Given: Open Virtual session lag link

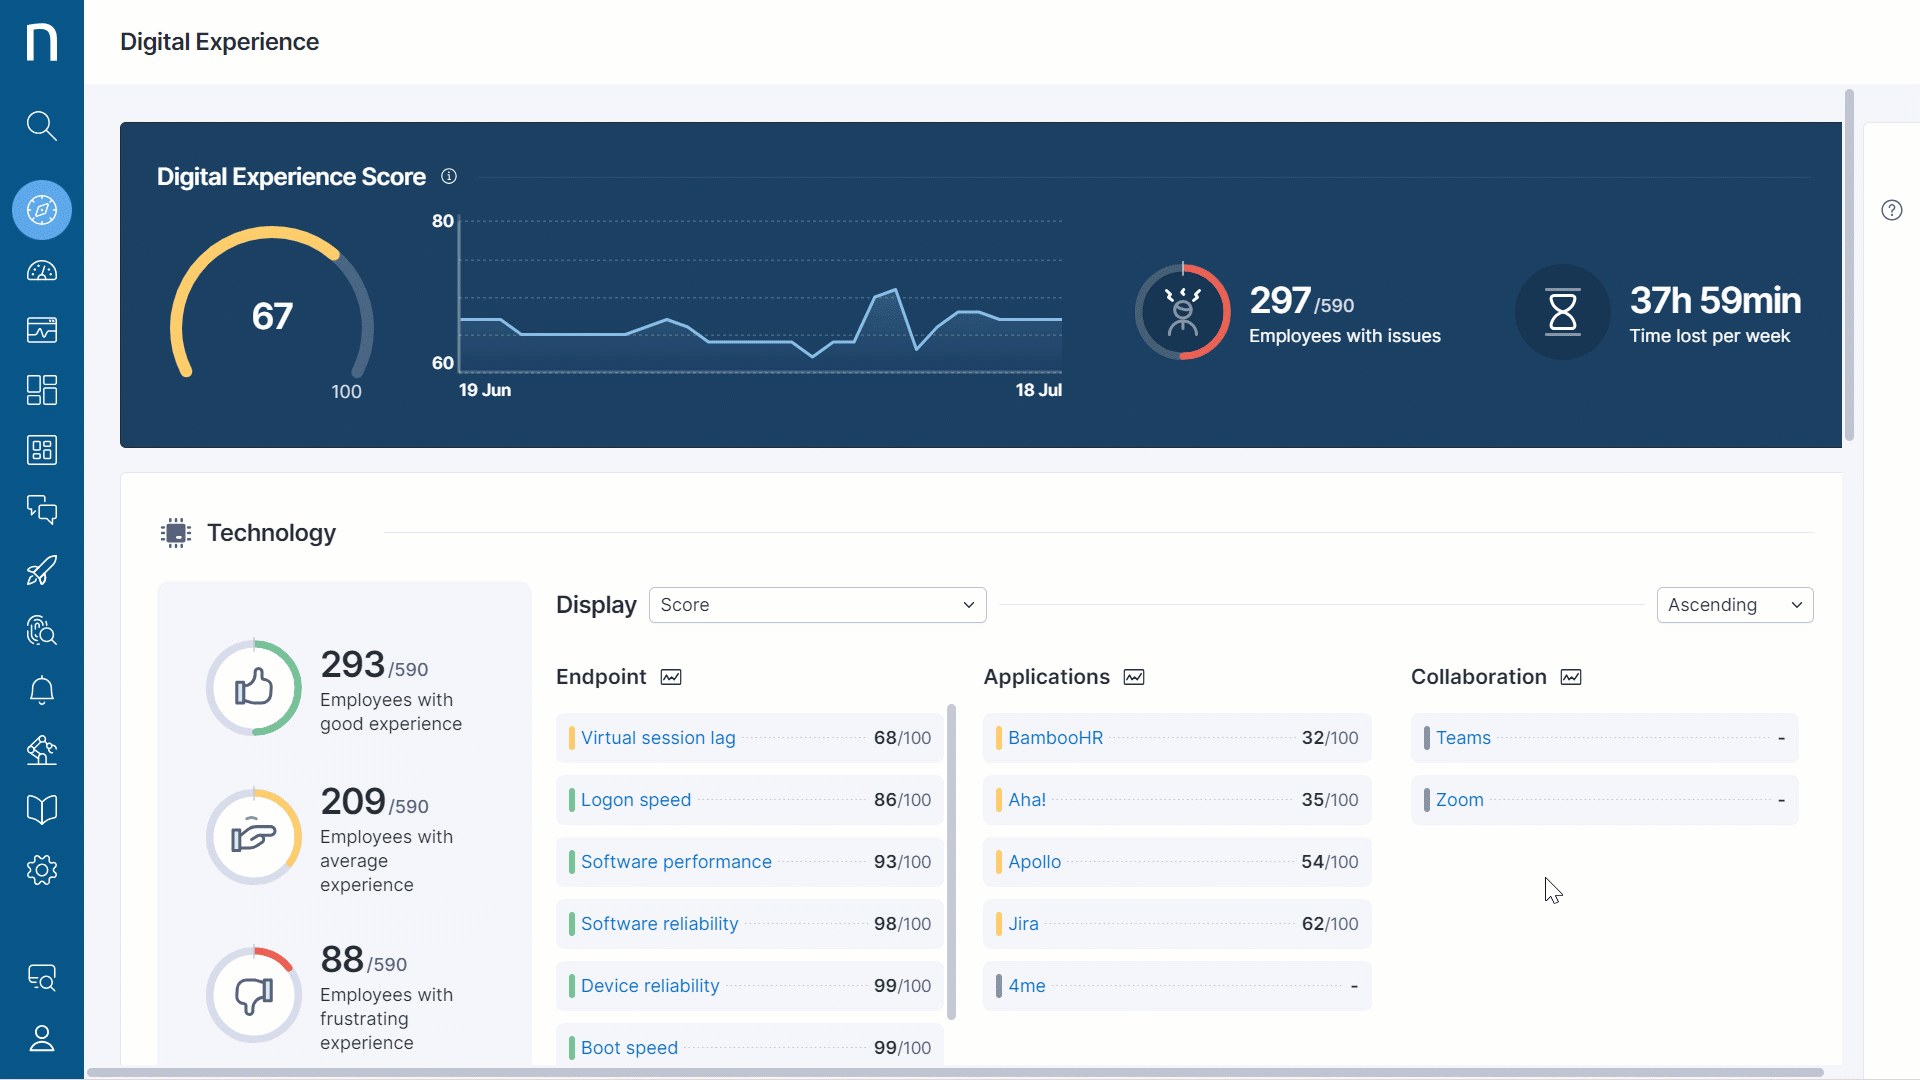Looking at the screenshot, I should pyautogui.click(x=658, y=738).
